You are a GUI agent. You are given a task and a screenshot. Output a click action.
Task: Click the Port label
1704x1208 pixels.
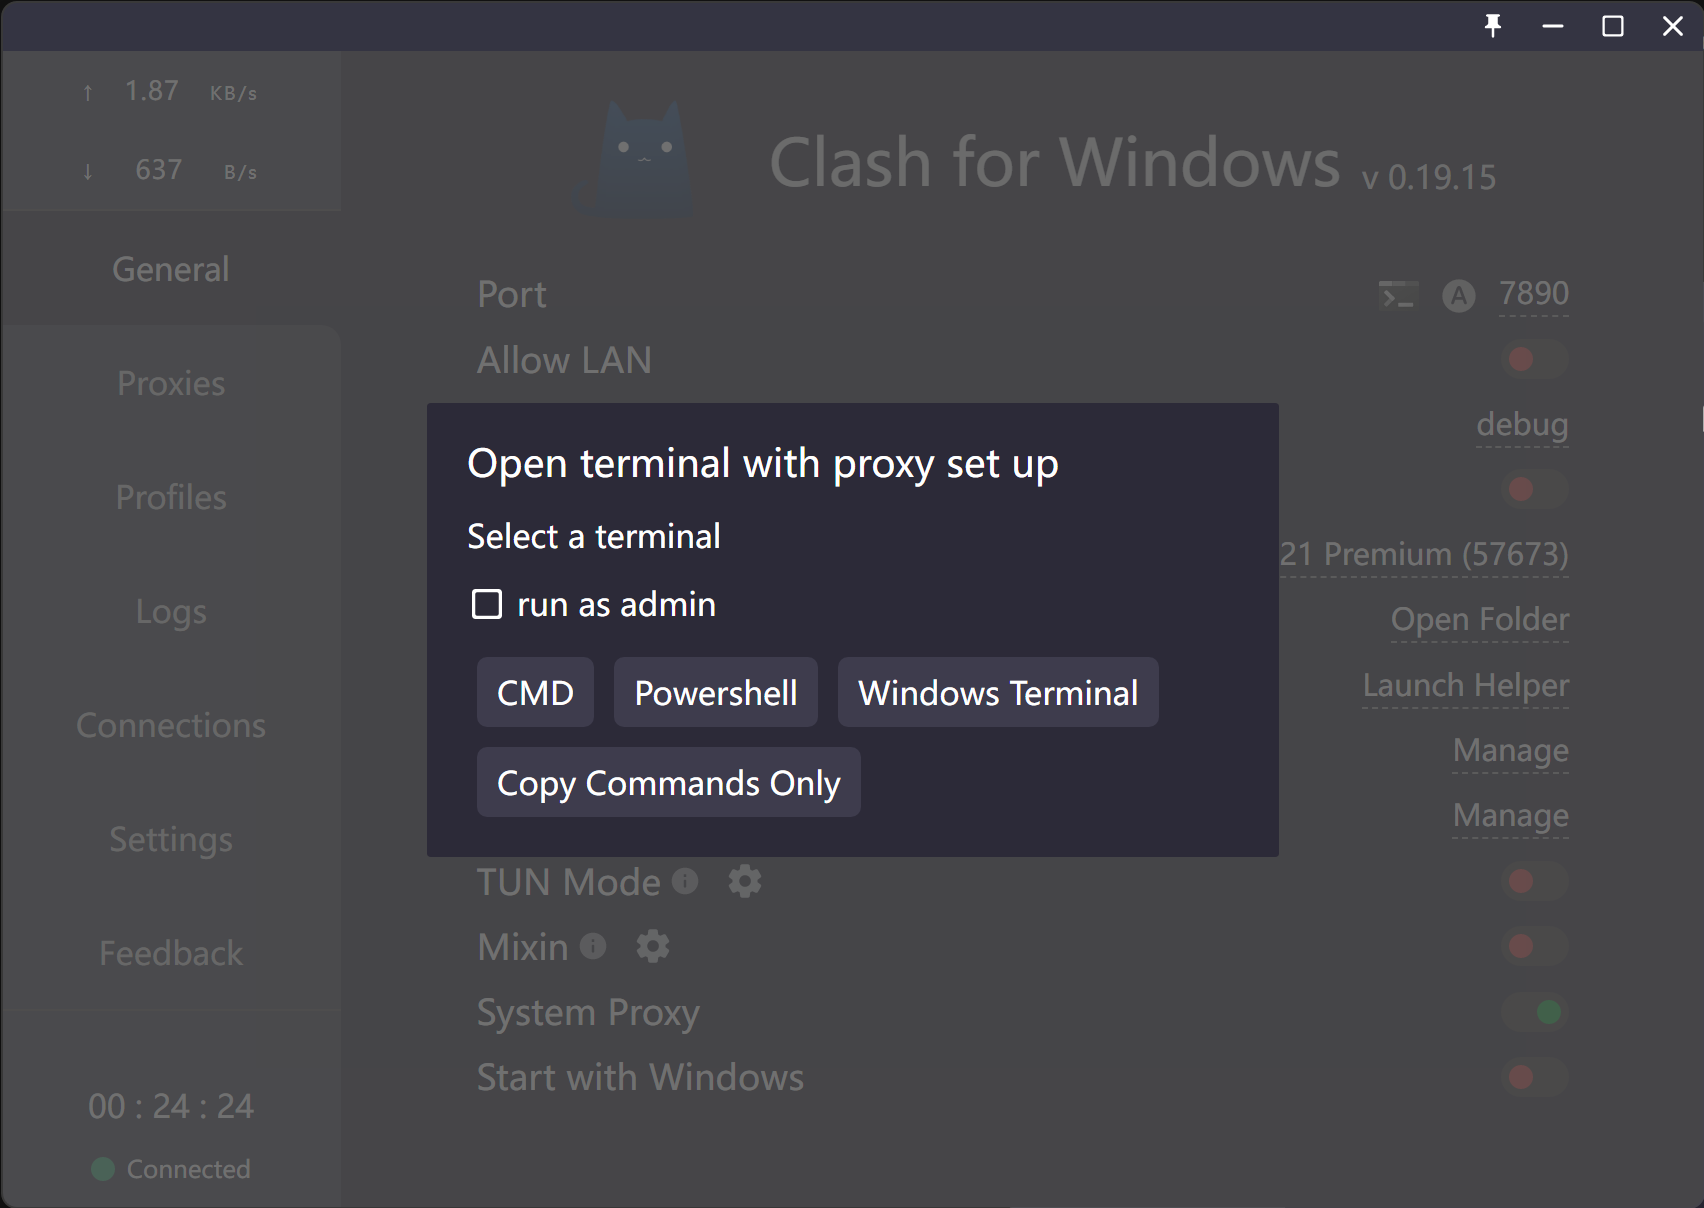(512, 295)
